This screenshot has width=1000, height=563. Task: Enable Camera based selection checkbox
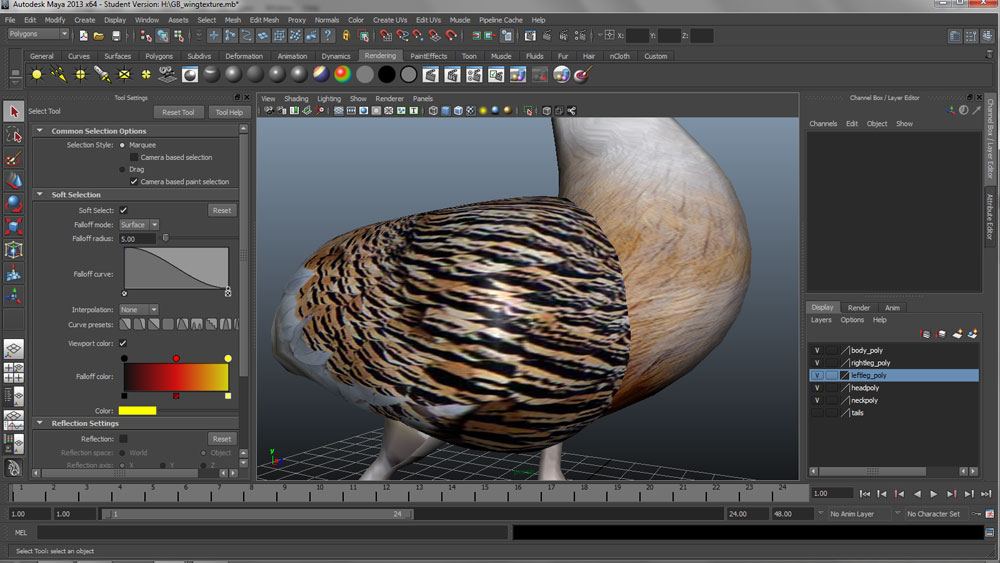134,157
